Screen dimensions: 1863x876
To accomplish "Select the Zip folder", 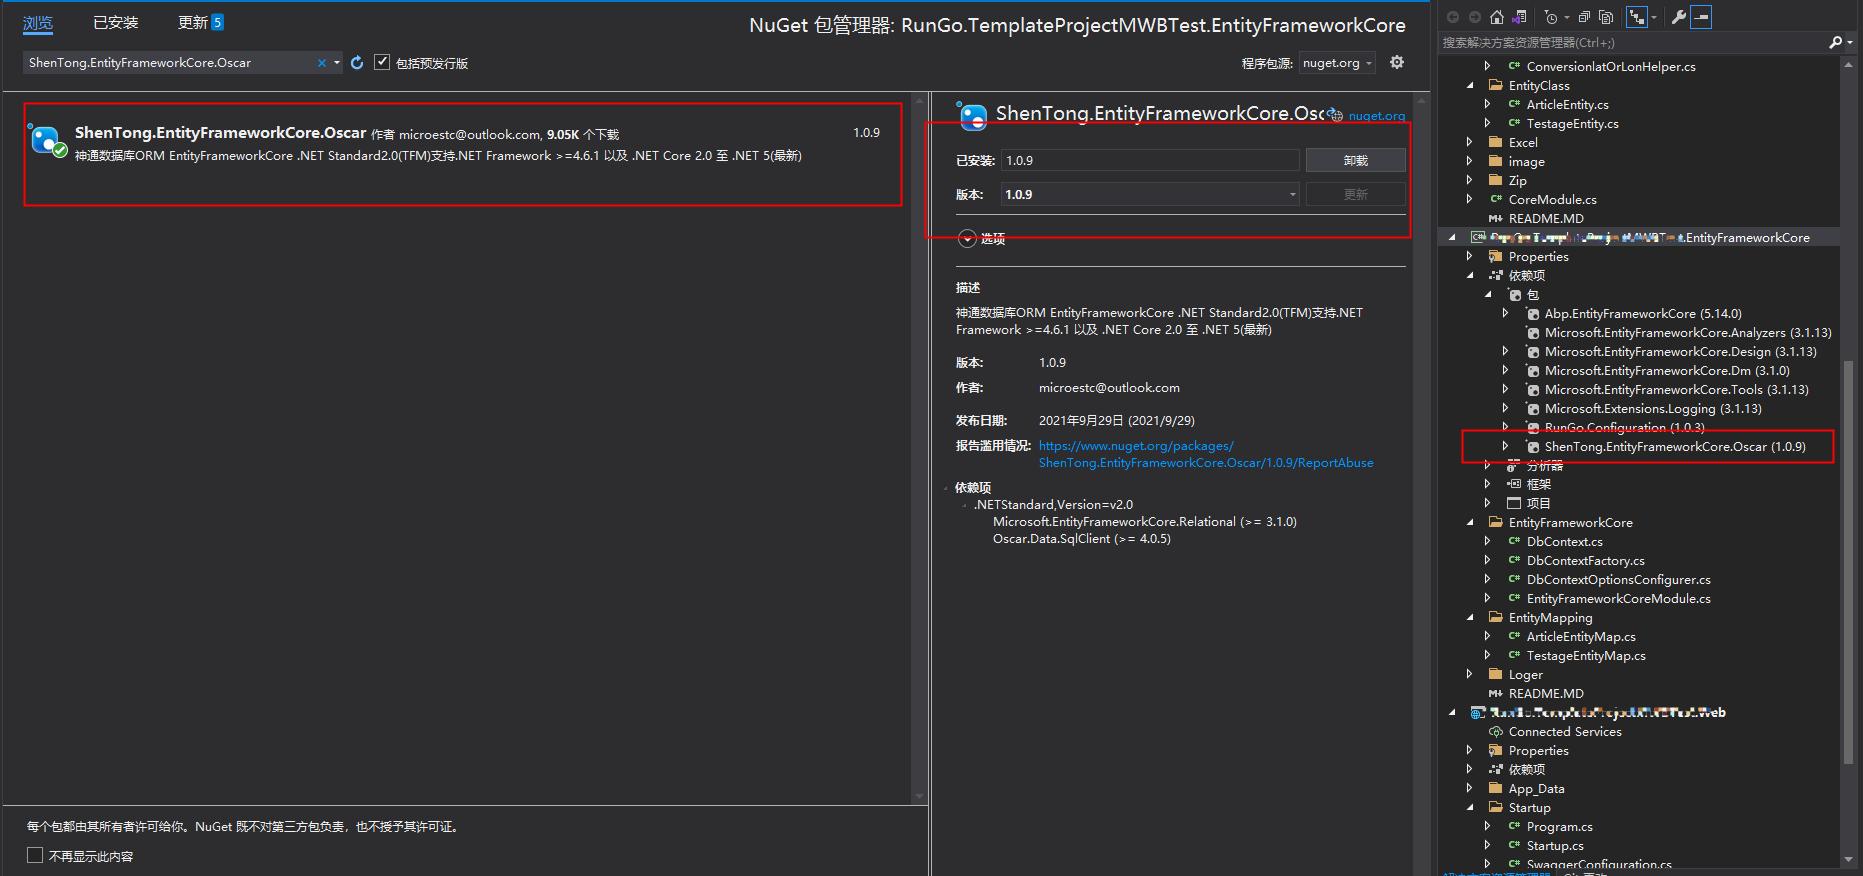I will pos(1517,180).
